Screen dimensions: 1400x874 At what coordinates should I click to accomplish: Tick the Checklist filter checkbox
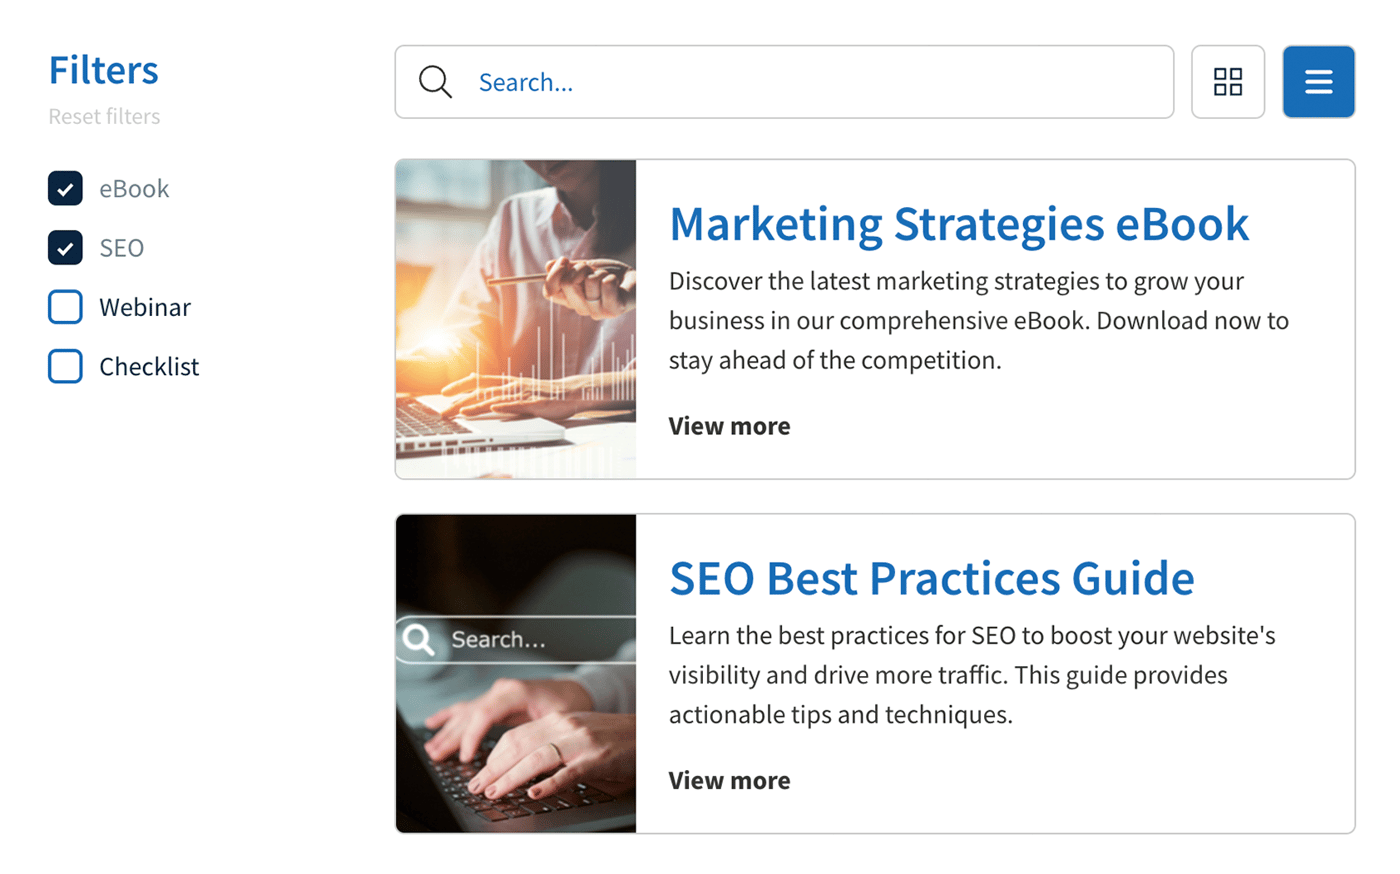pos(65,366)
